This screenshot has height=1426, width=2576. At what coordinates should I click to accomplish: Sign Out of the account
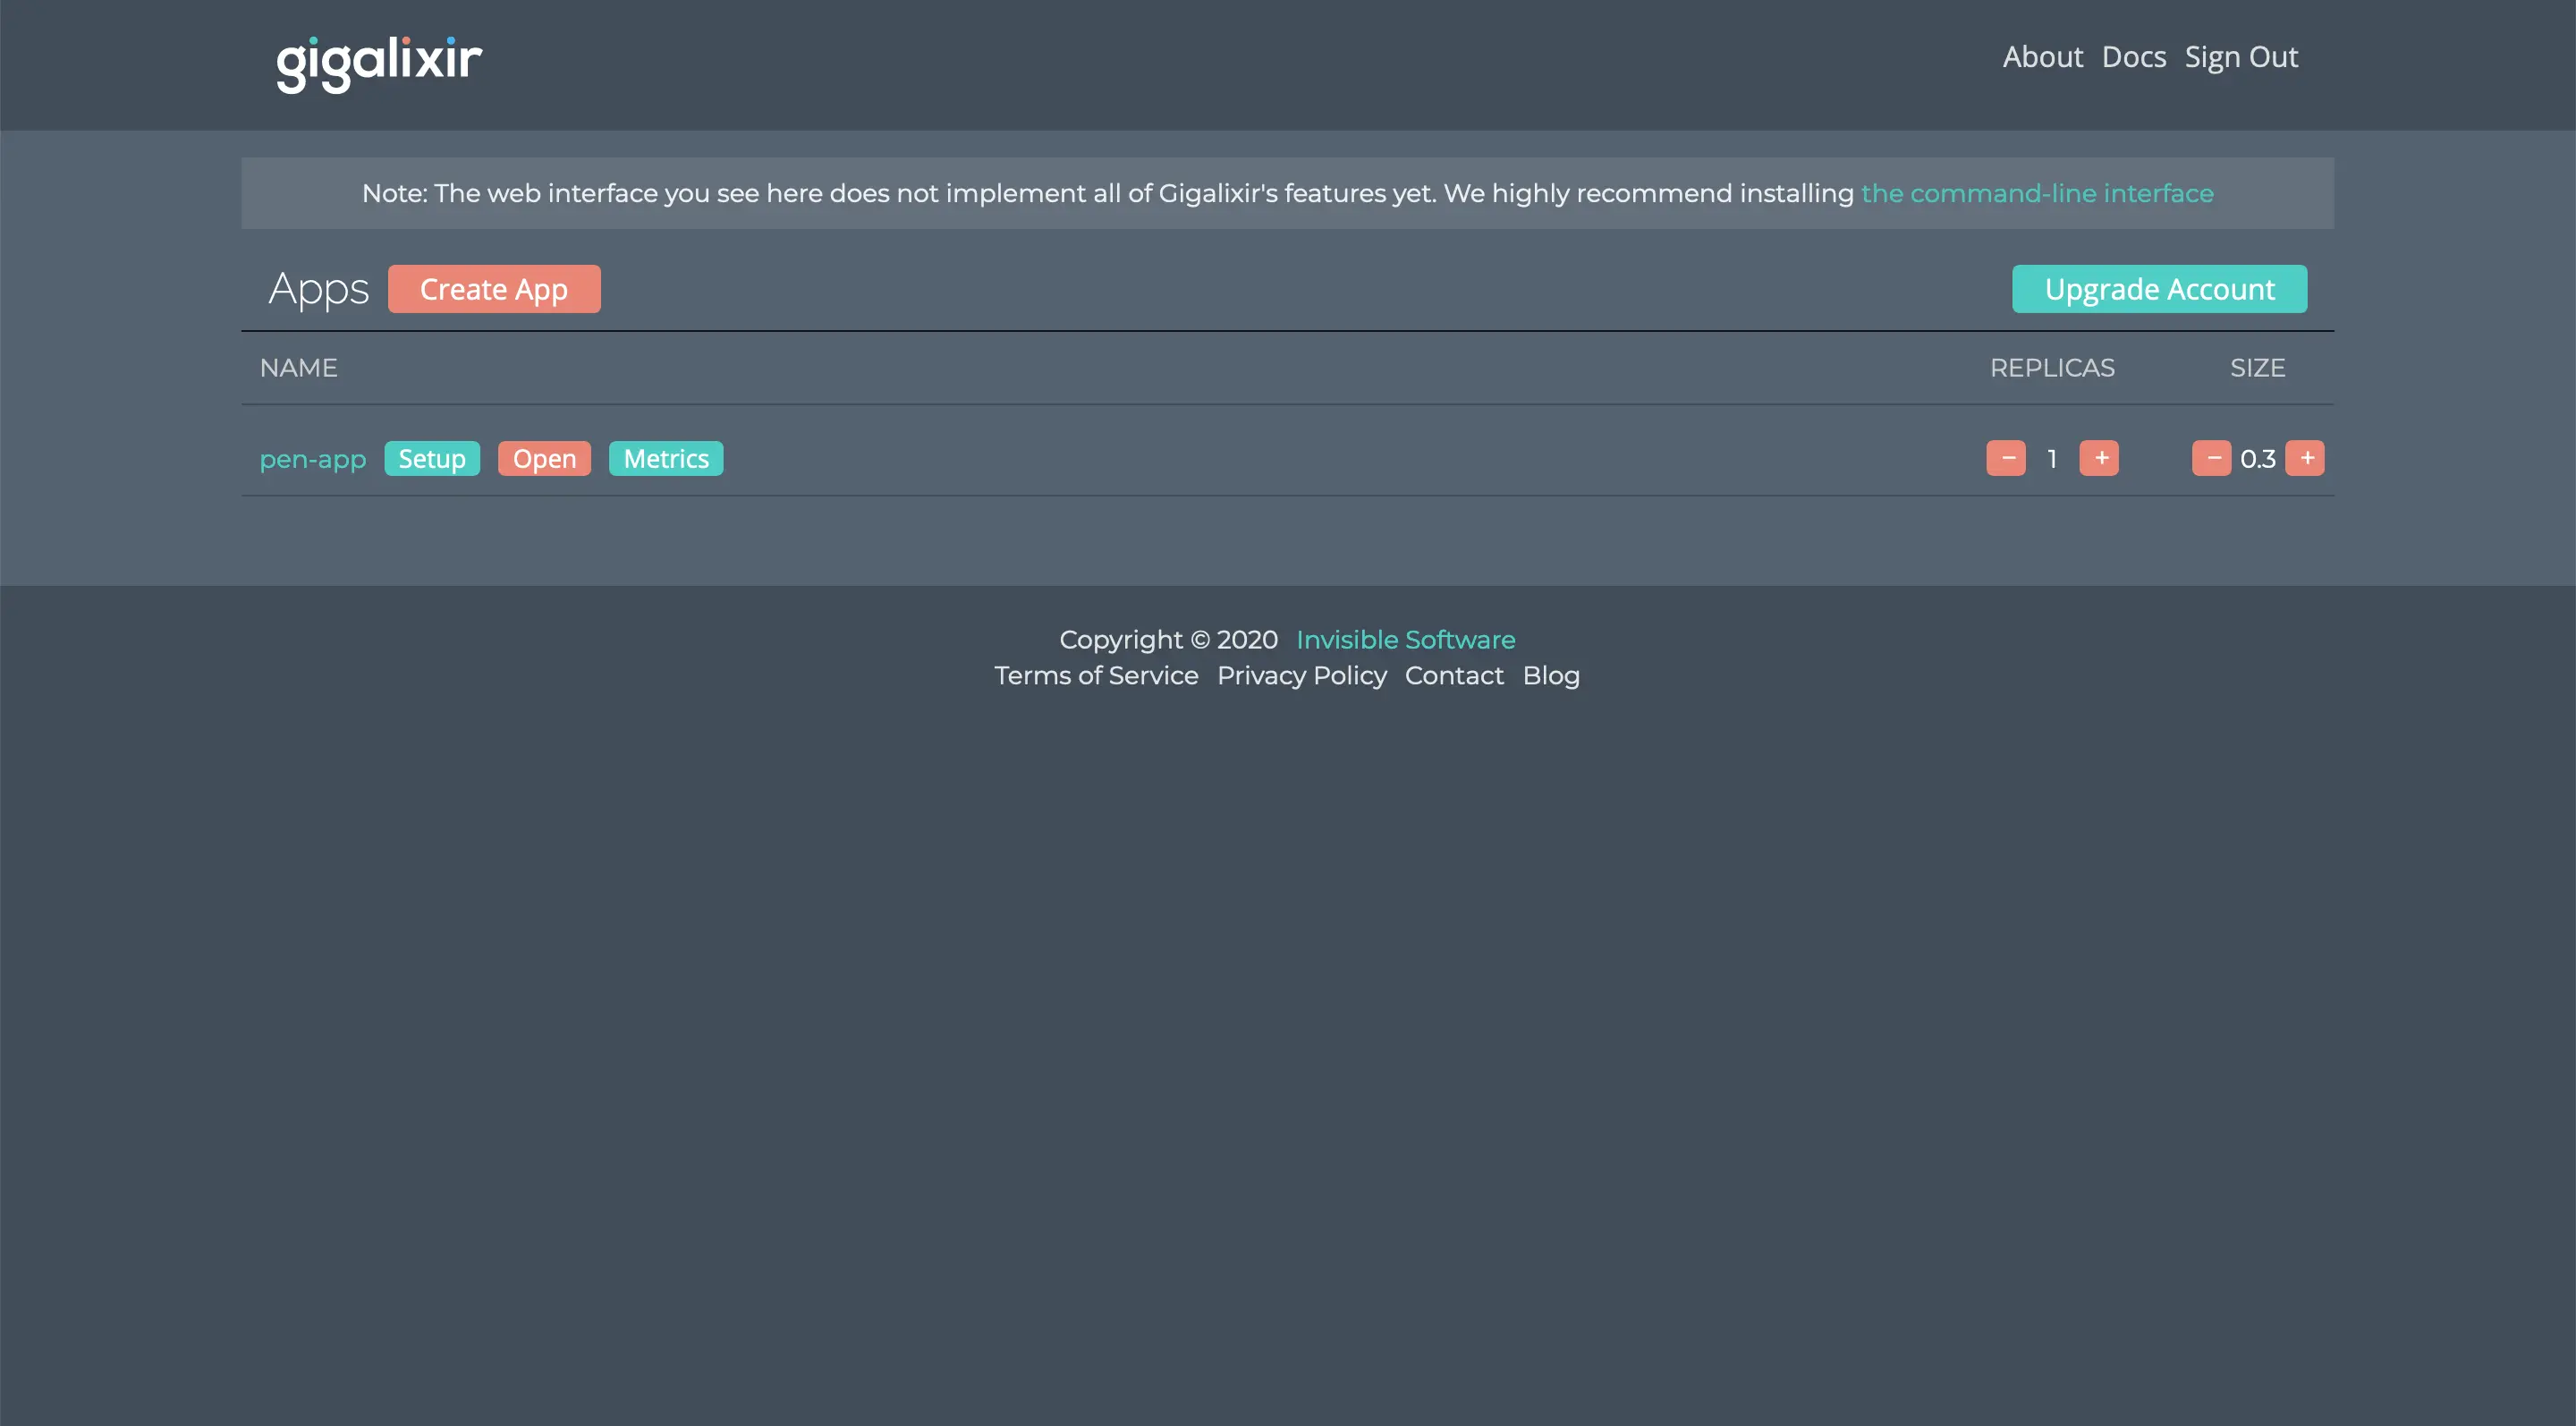click(2240, 57)
